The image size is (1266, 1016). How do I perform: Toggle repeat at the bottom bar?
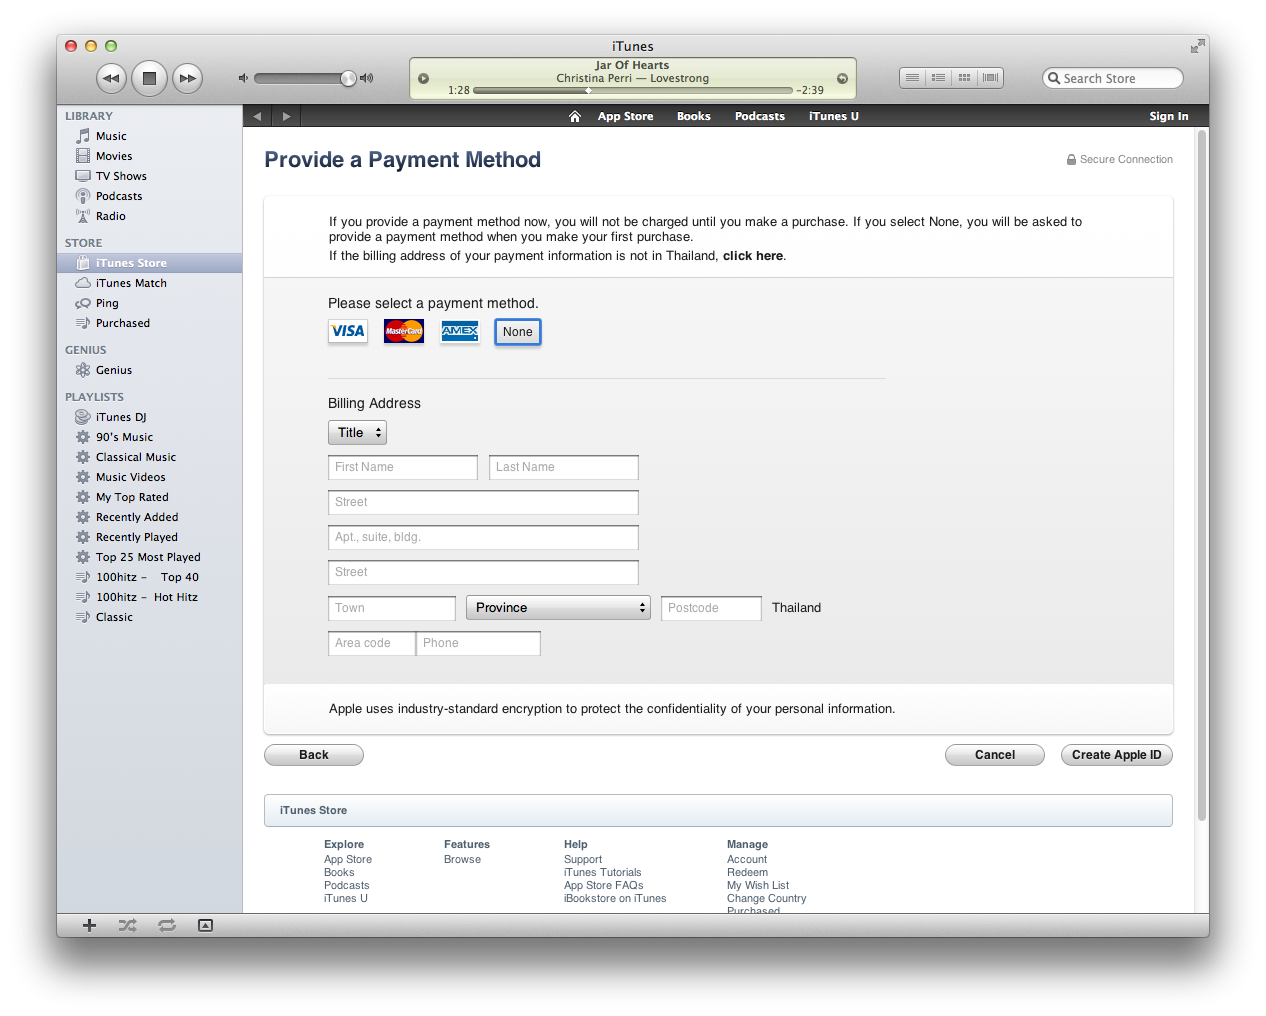coord(167,925)
